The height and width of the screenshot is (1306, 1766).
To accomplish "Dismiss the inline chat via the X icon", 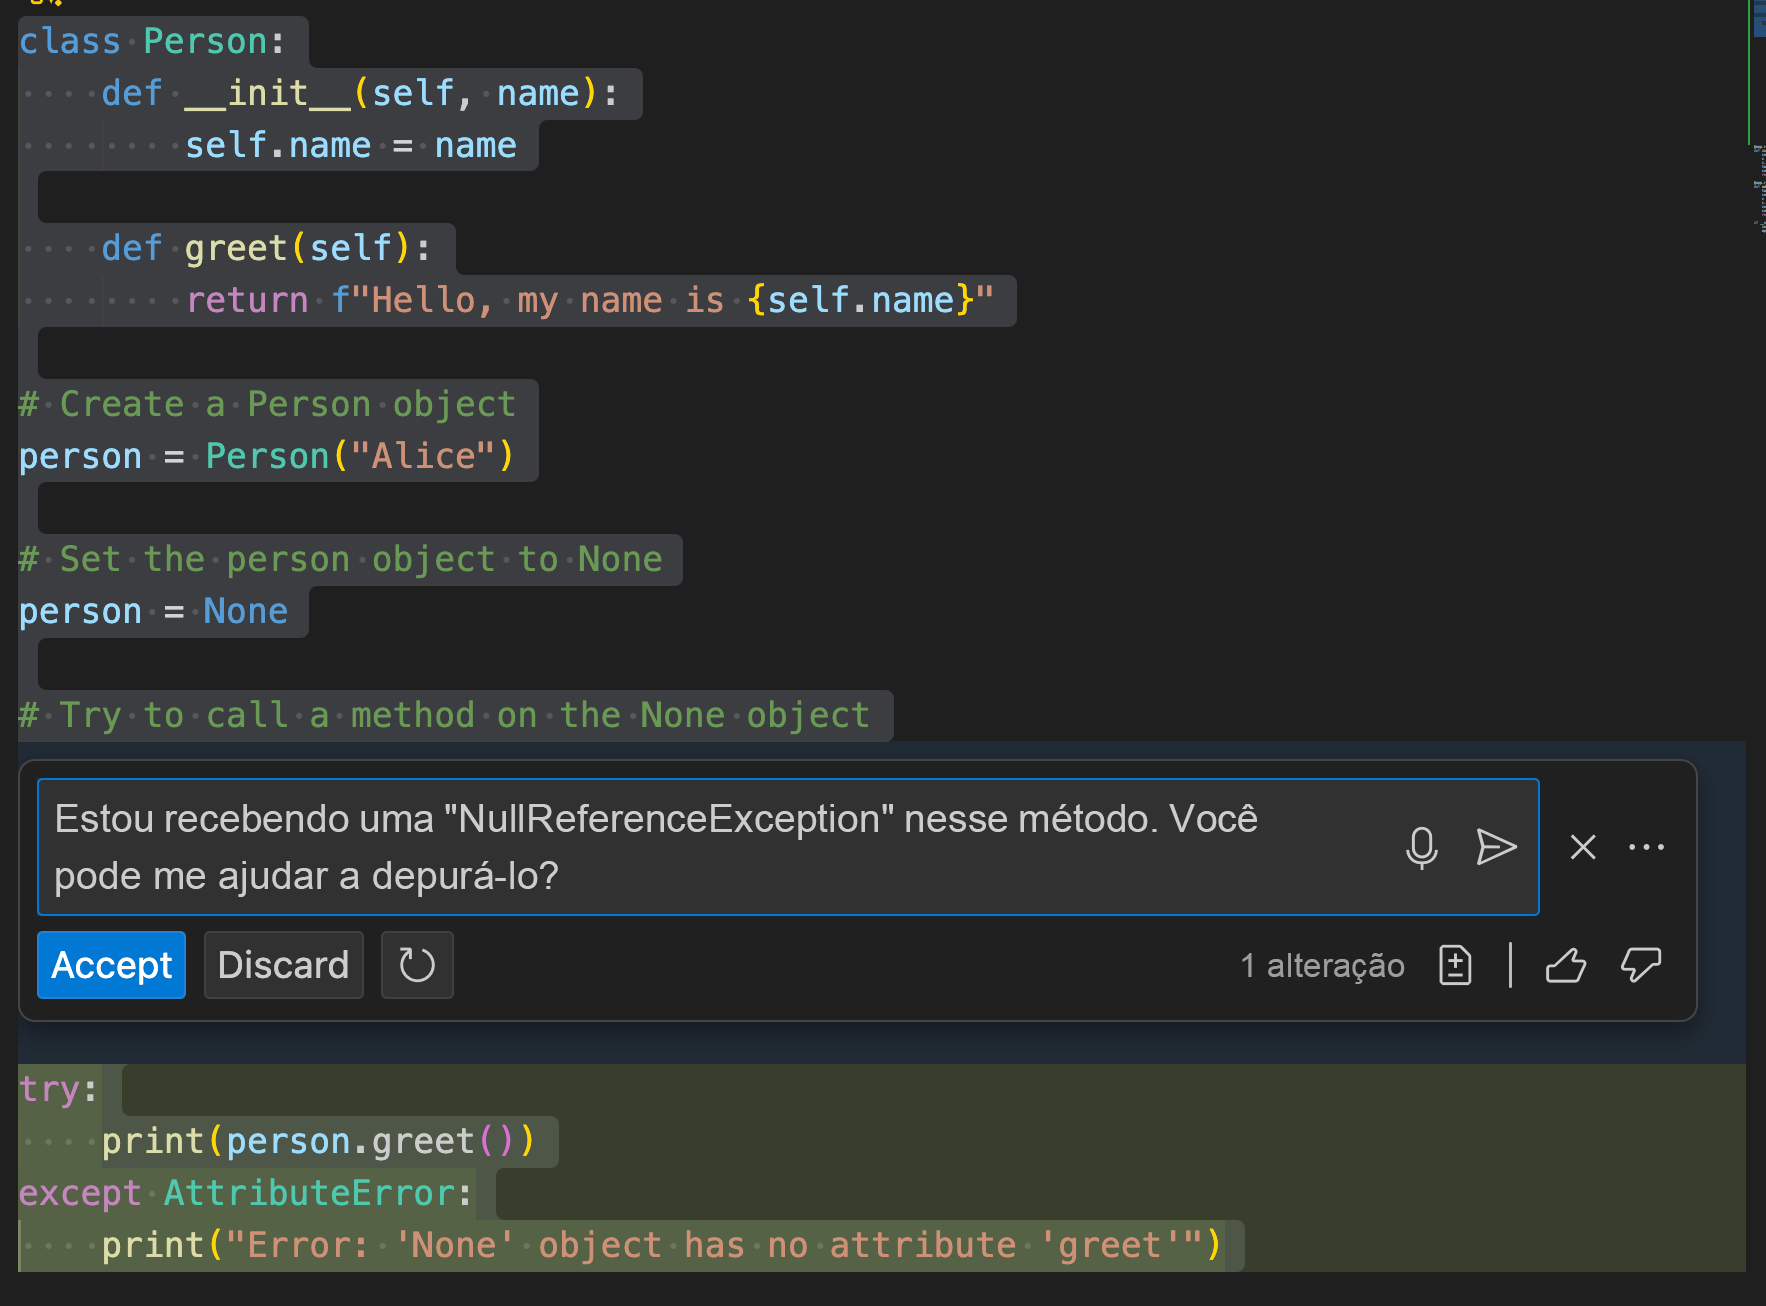I will point(1582,847).
